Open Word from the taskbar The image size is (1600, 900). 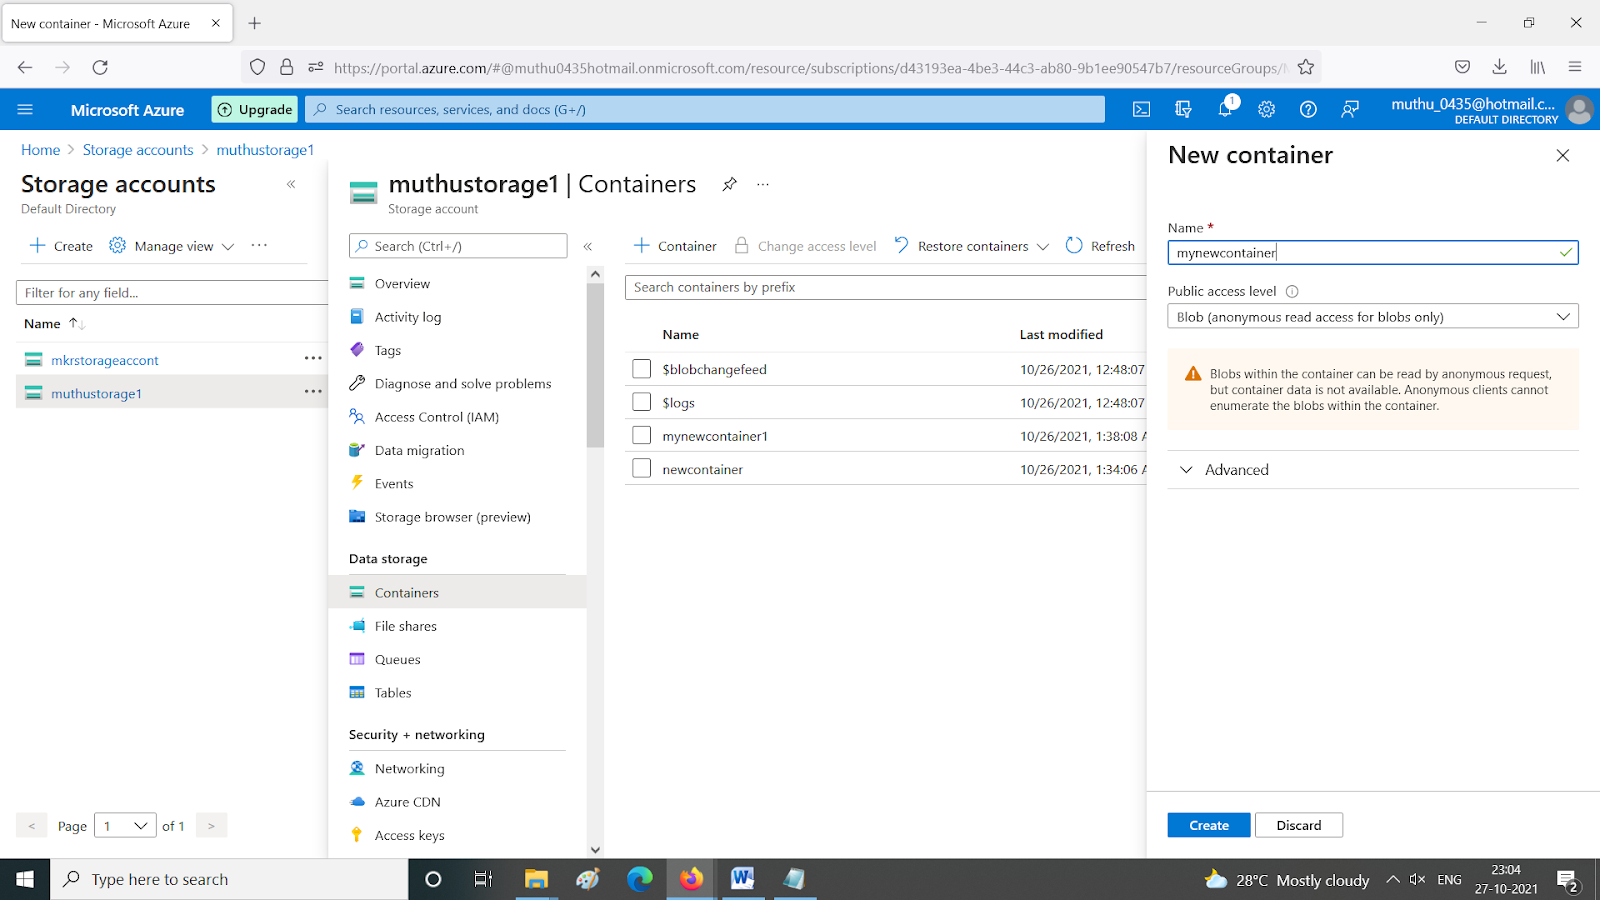point(742,879)
